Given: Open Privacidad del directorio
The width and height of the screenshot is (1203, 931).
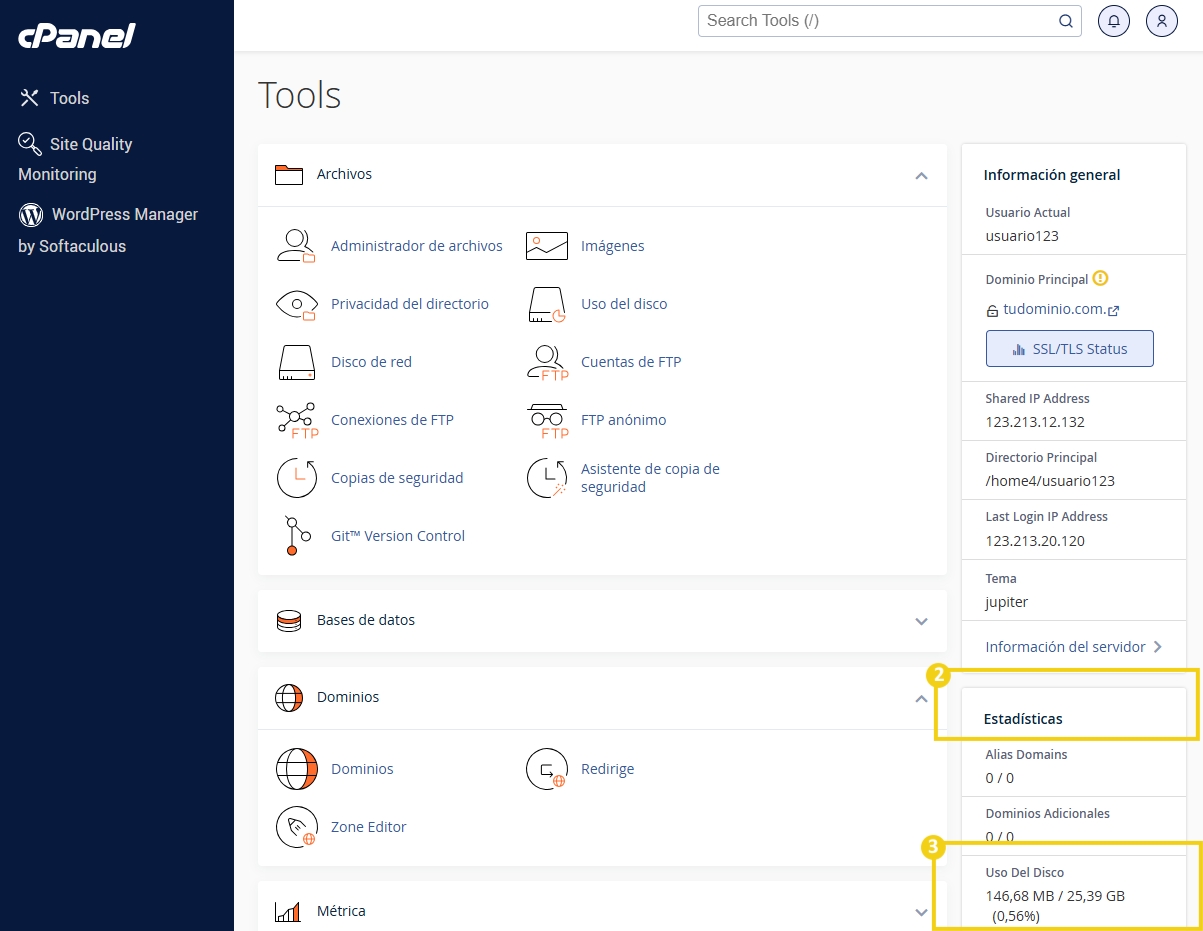Looking at the screenshot, I should pyautogui.click(x=411, y=303).
